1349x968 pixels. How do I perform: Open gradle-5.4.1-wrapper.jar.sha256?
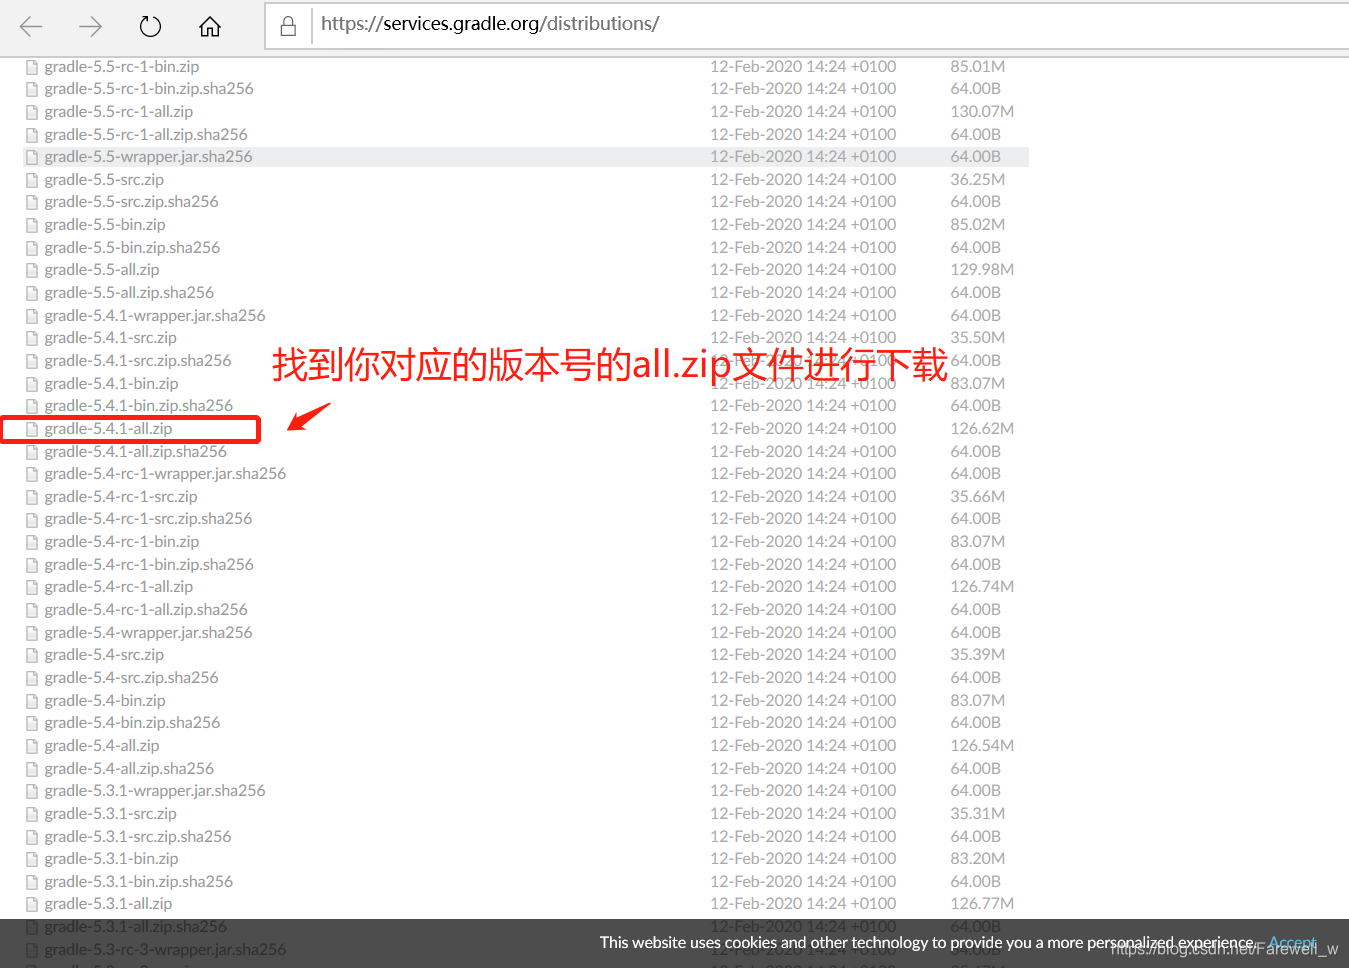point(155,316)
